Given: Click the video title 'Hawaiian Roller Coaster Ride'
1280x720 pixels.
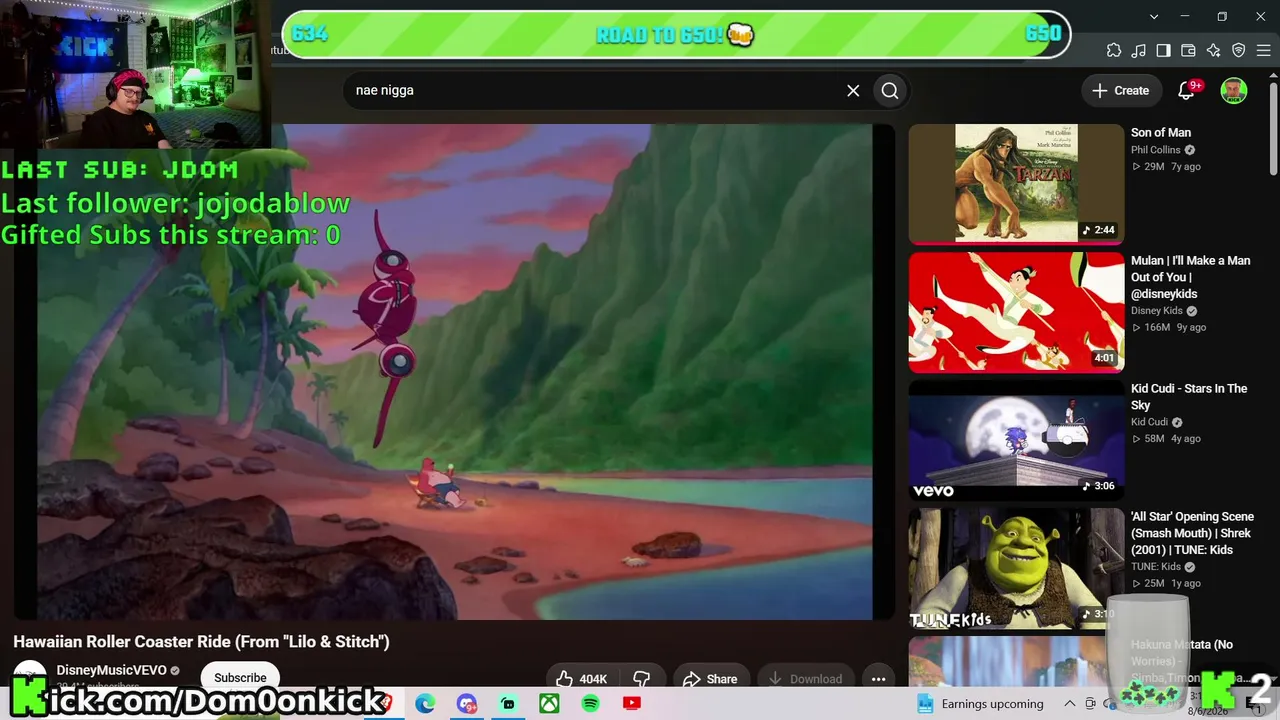Looking at the screenshot, I should 201,642.
